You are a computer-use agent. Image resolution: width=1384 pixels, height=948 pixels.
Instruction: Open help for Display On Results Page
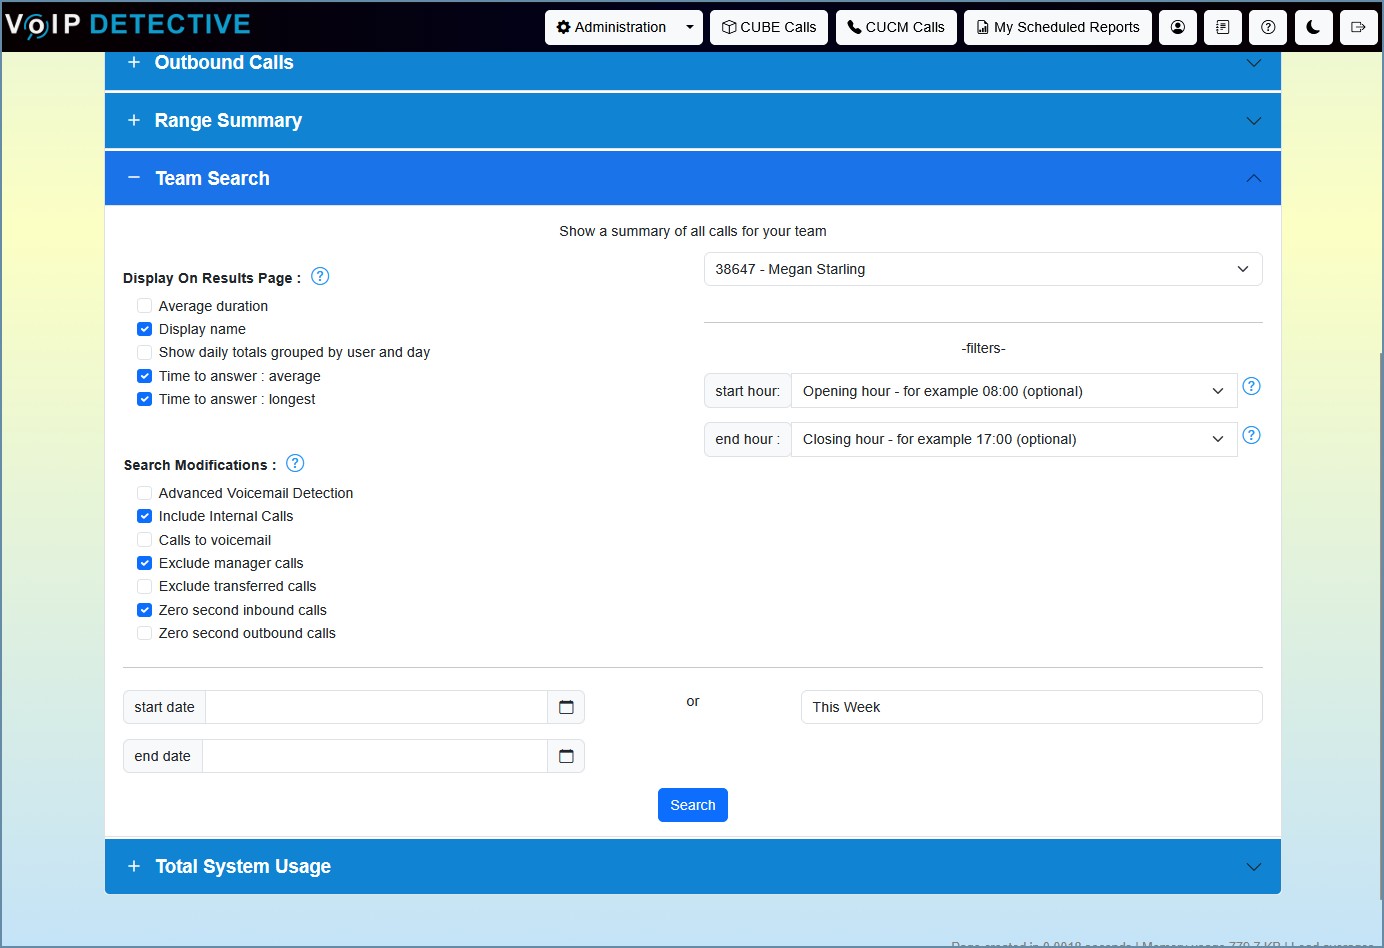click(x=320, y=276)
